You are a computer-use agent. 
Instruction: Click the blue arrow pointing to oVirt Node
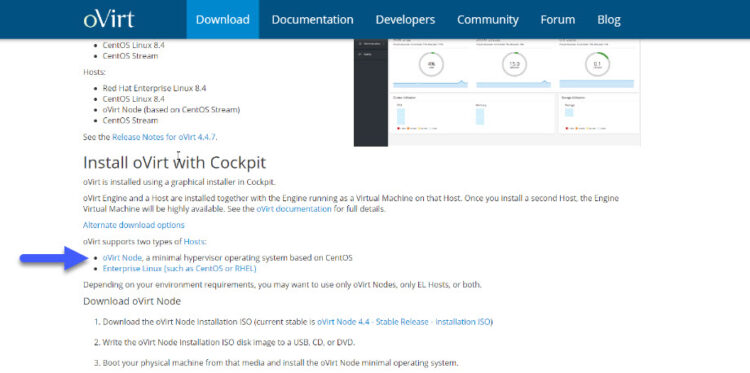click(55, 258)
